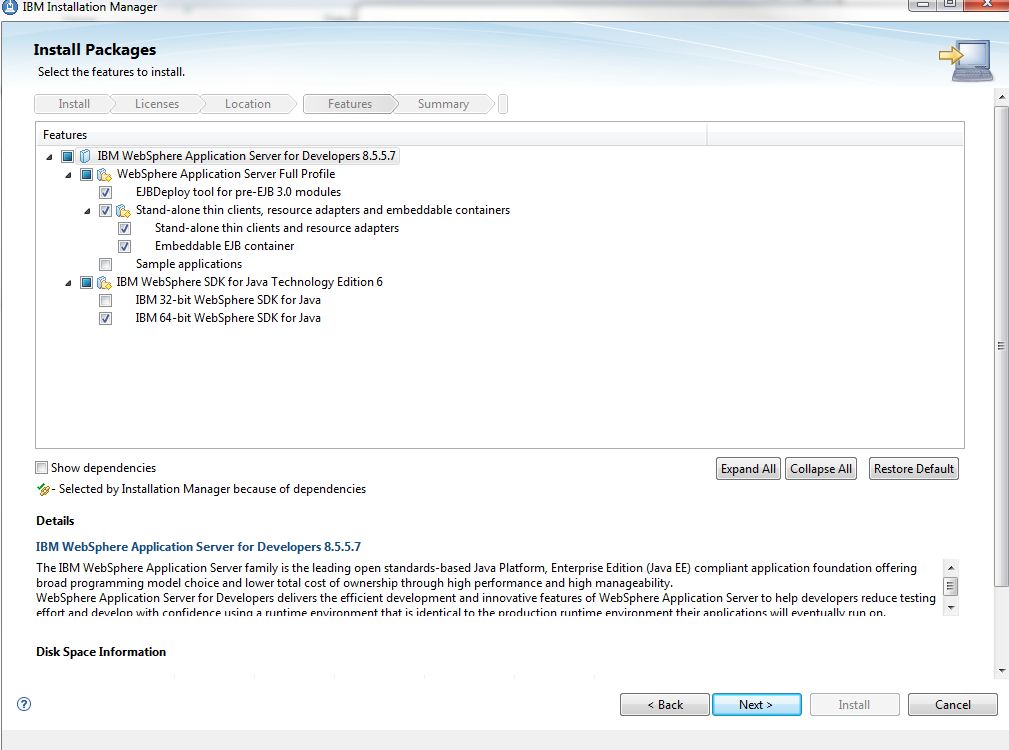Go to the Summary wizard step
Viewport: 1009px width, 750px height.
(x=443, y=104)
